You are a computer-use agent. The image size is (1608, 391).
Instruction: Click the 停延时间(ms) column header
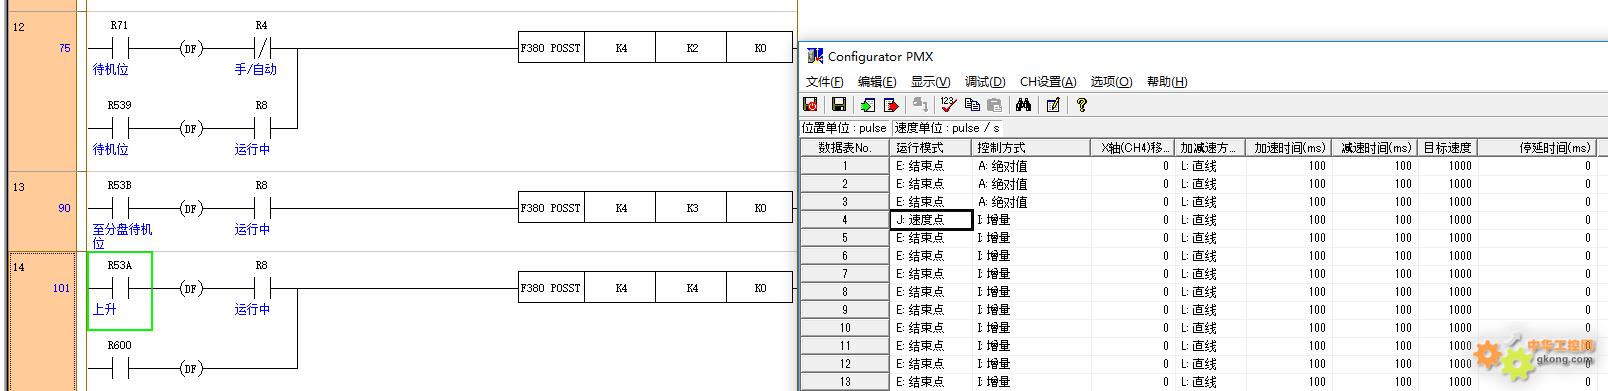pyautogui.click(x=1536, y=148)
